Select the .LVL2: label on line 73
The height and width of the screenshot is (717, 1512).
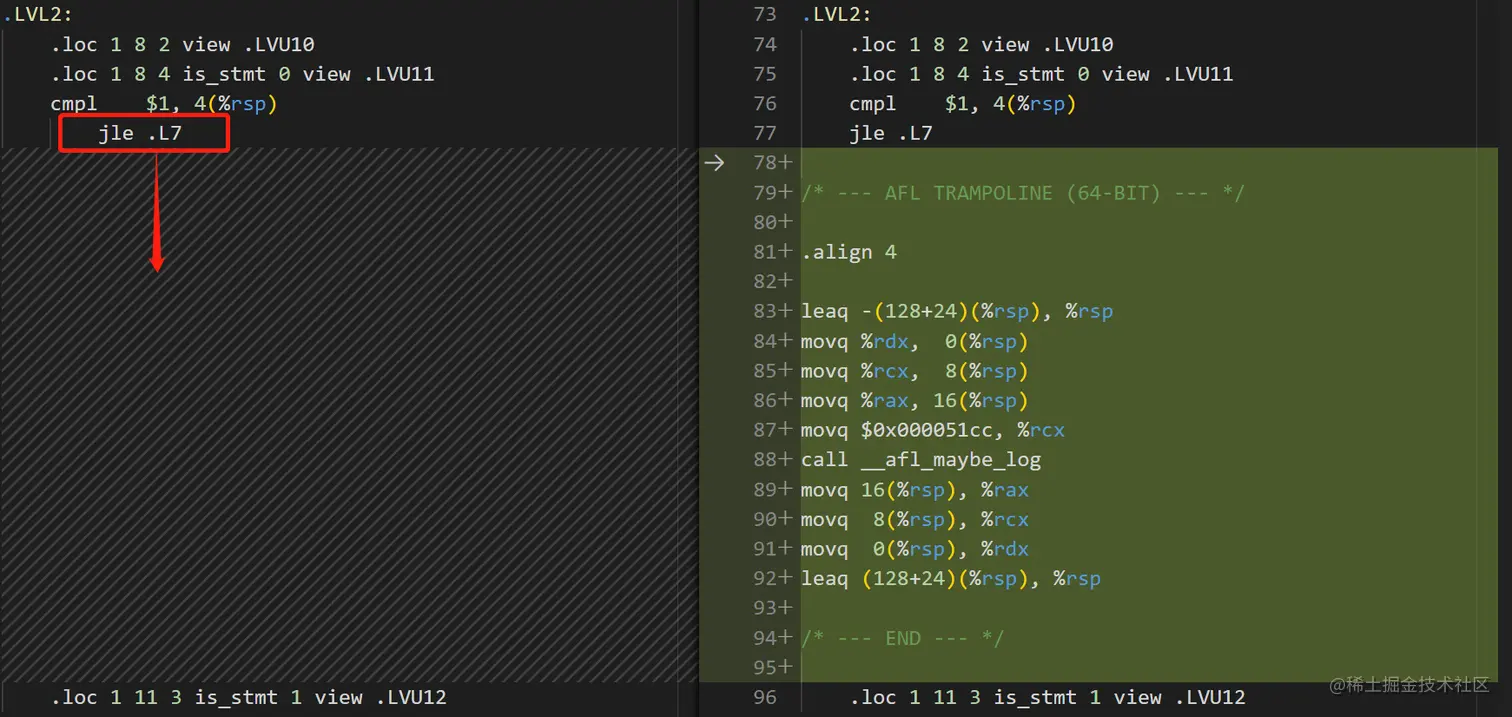pos(836,14)
